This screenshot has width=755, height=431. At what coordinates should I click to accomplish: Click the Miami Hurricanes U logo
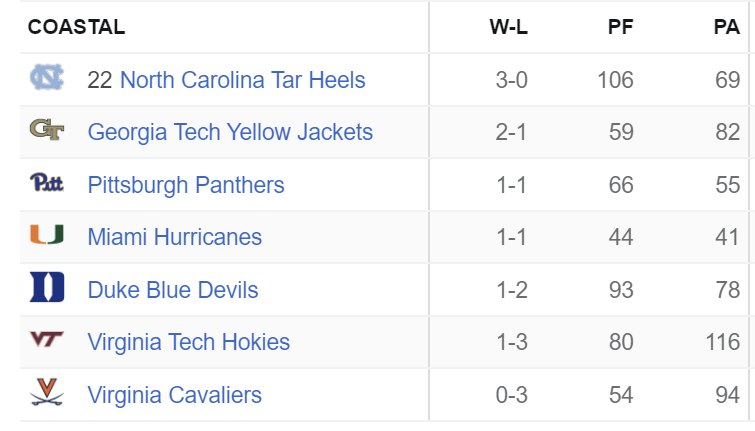pos(47,235)
